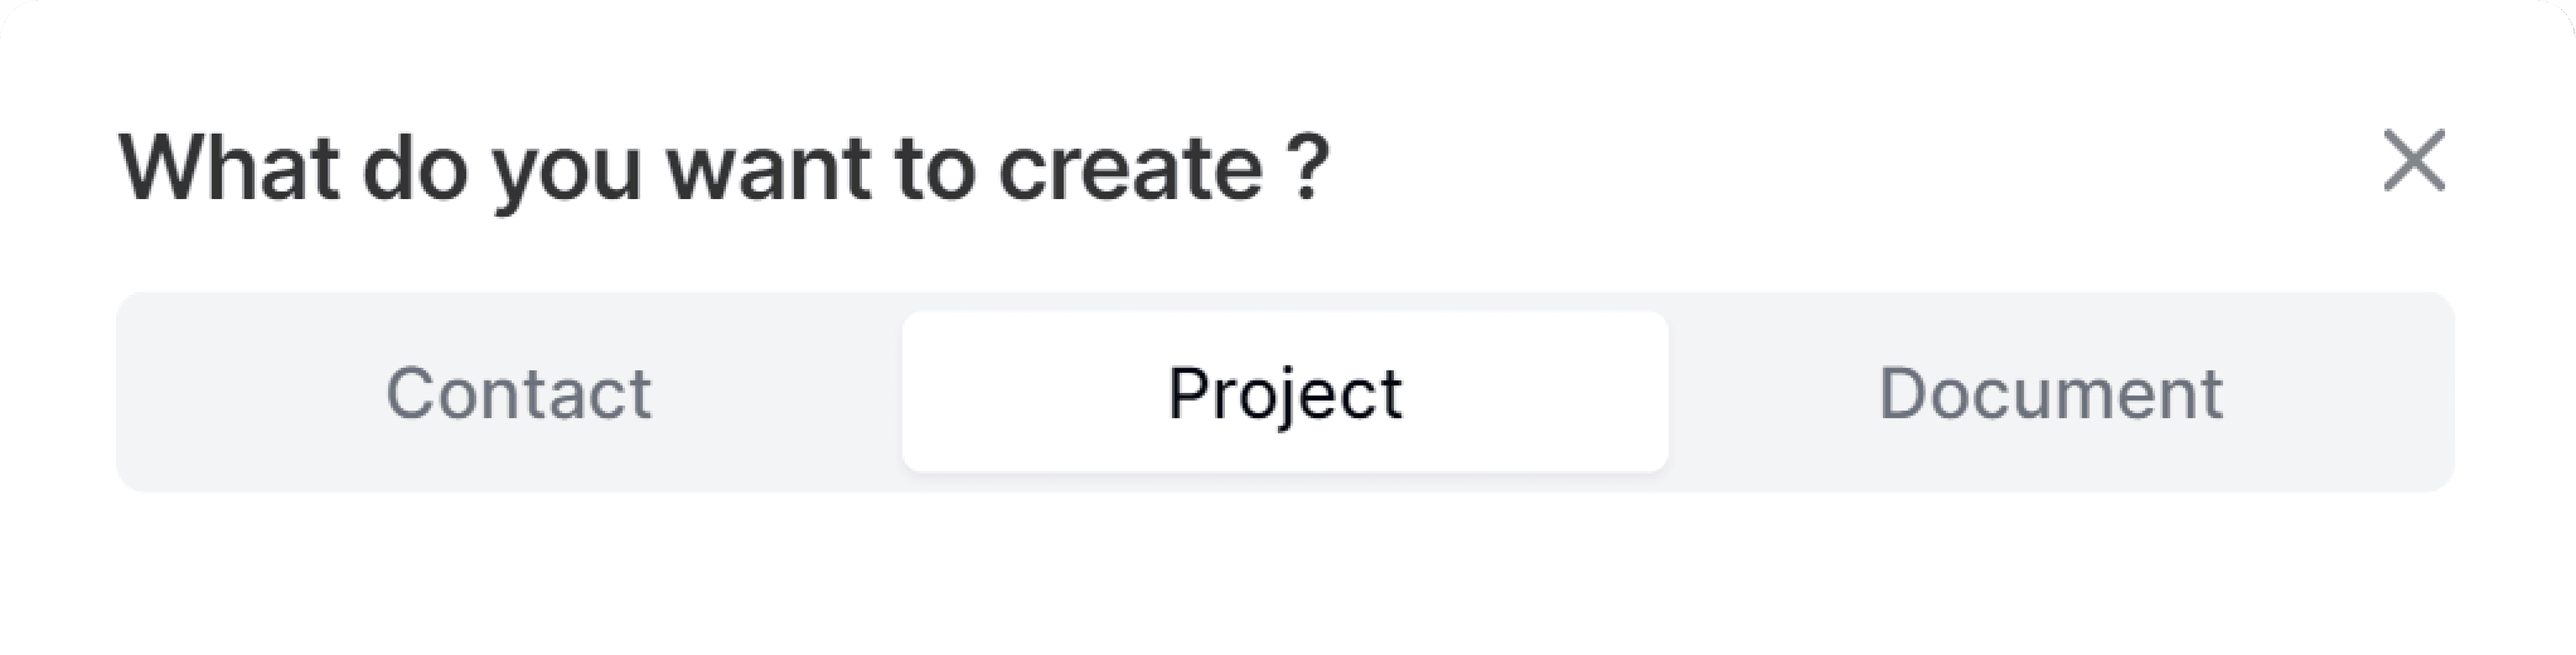Select the Contact tab
The image size is (2576, 655).
518,392
